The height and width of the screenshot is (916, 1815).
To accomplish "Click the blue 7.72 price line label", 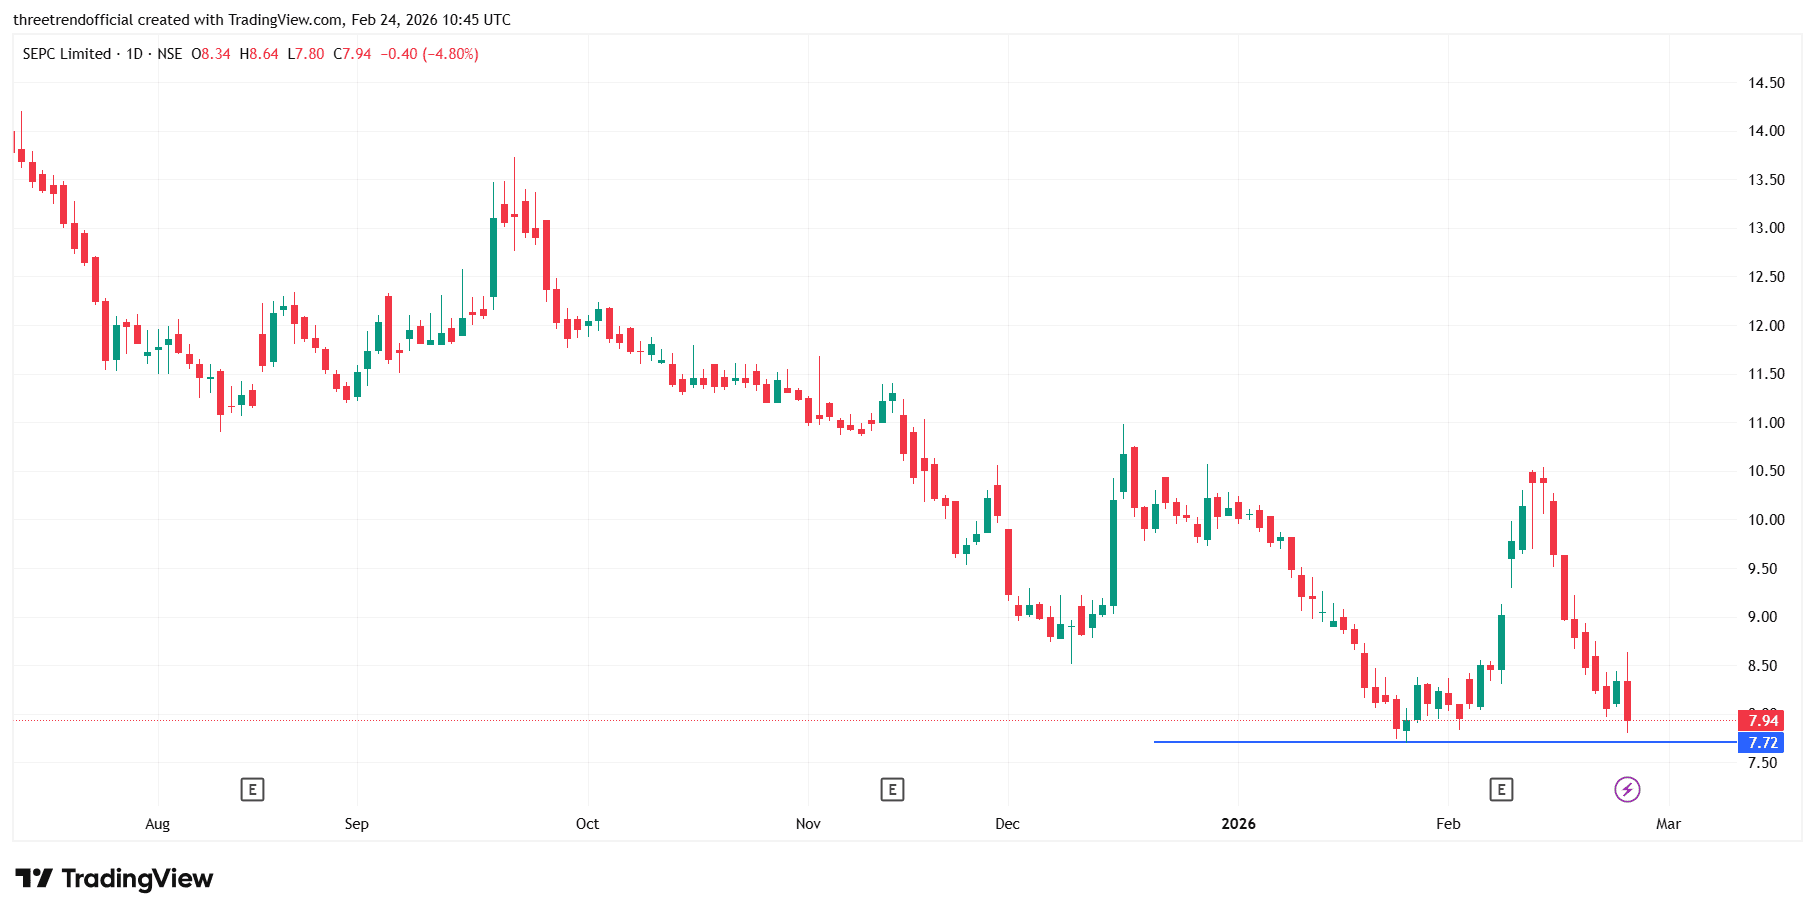I will (x=1761, y=743).
